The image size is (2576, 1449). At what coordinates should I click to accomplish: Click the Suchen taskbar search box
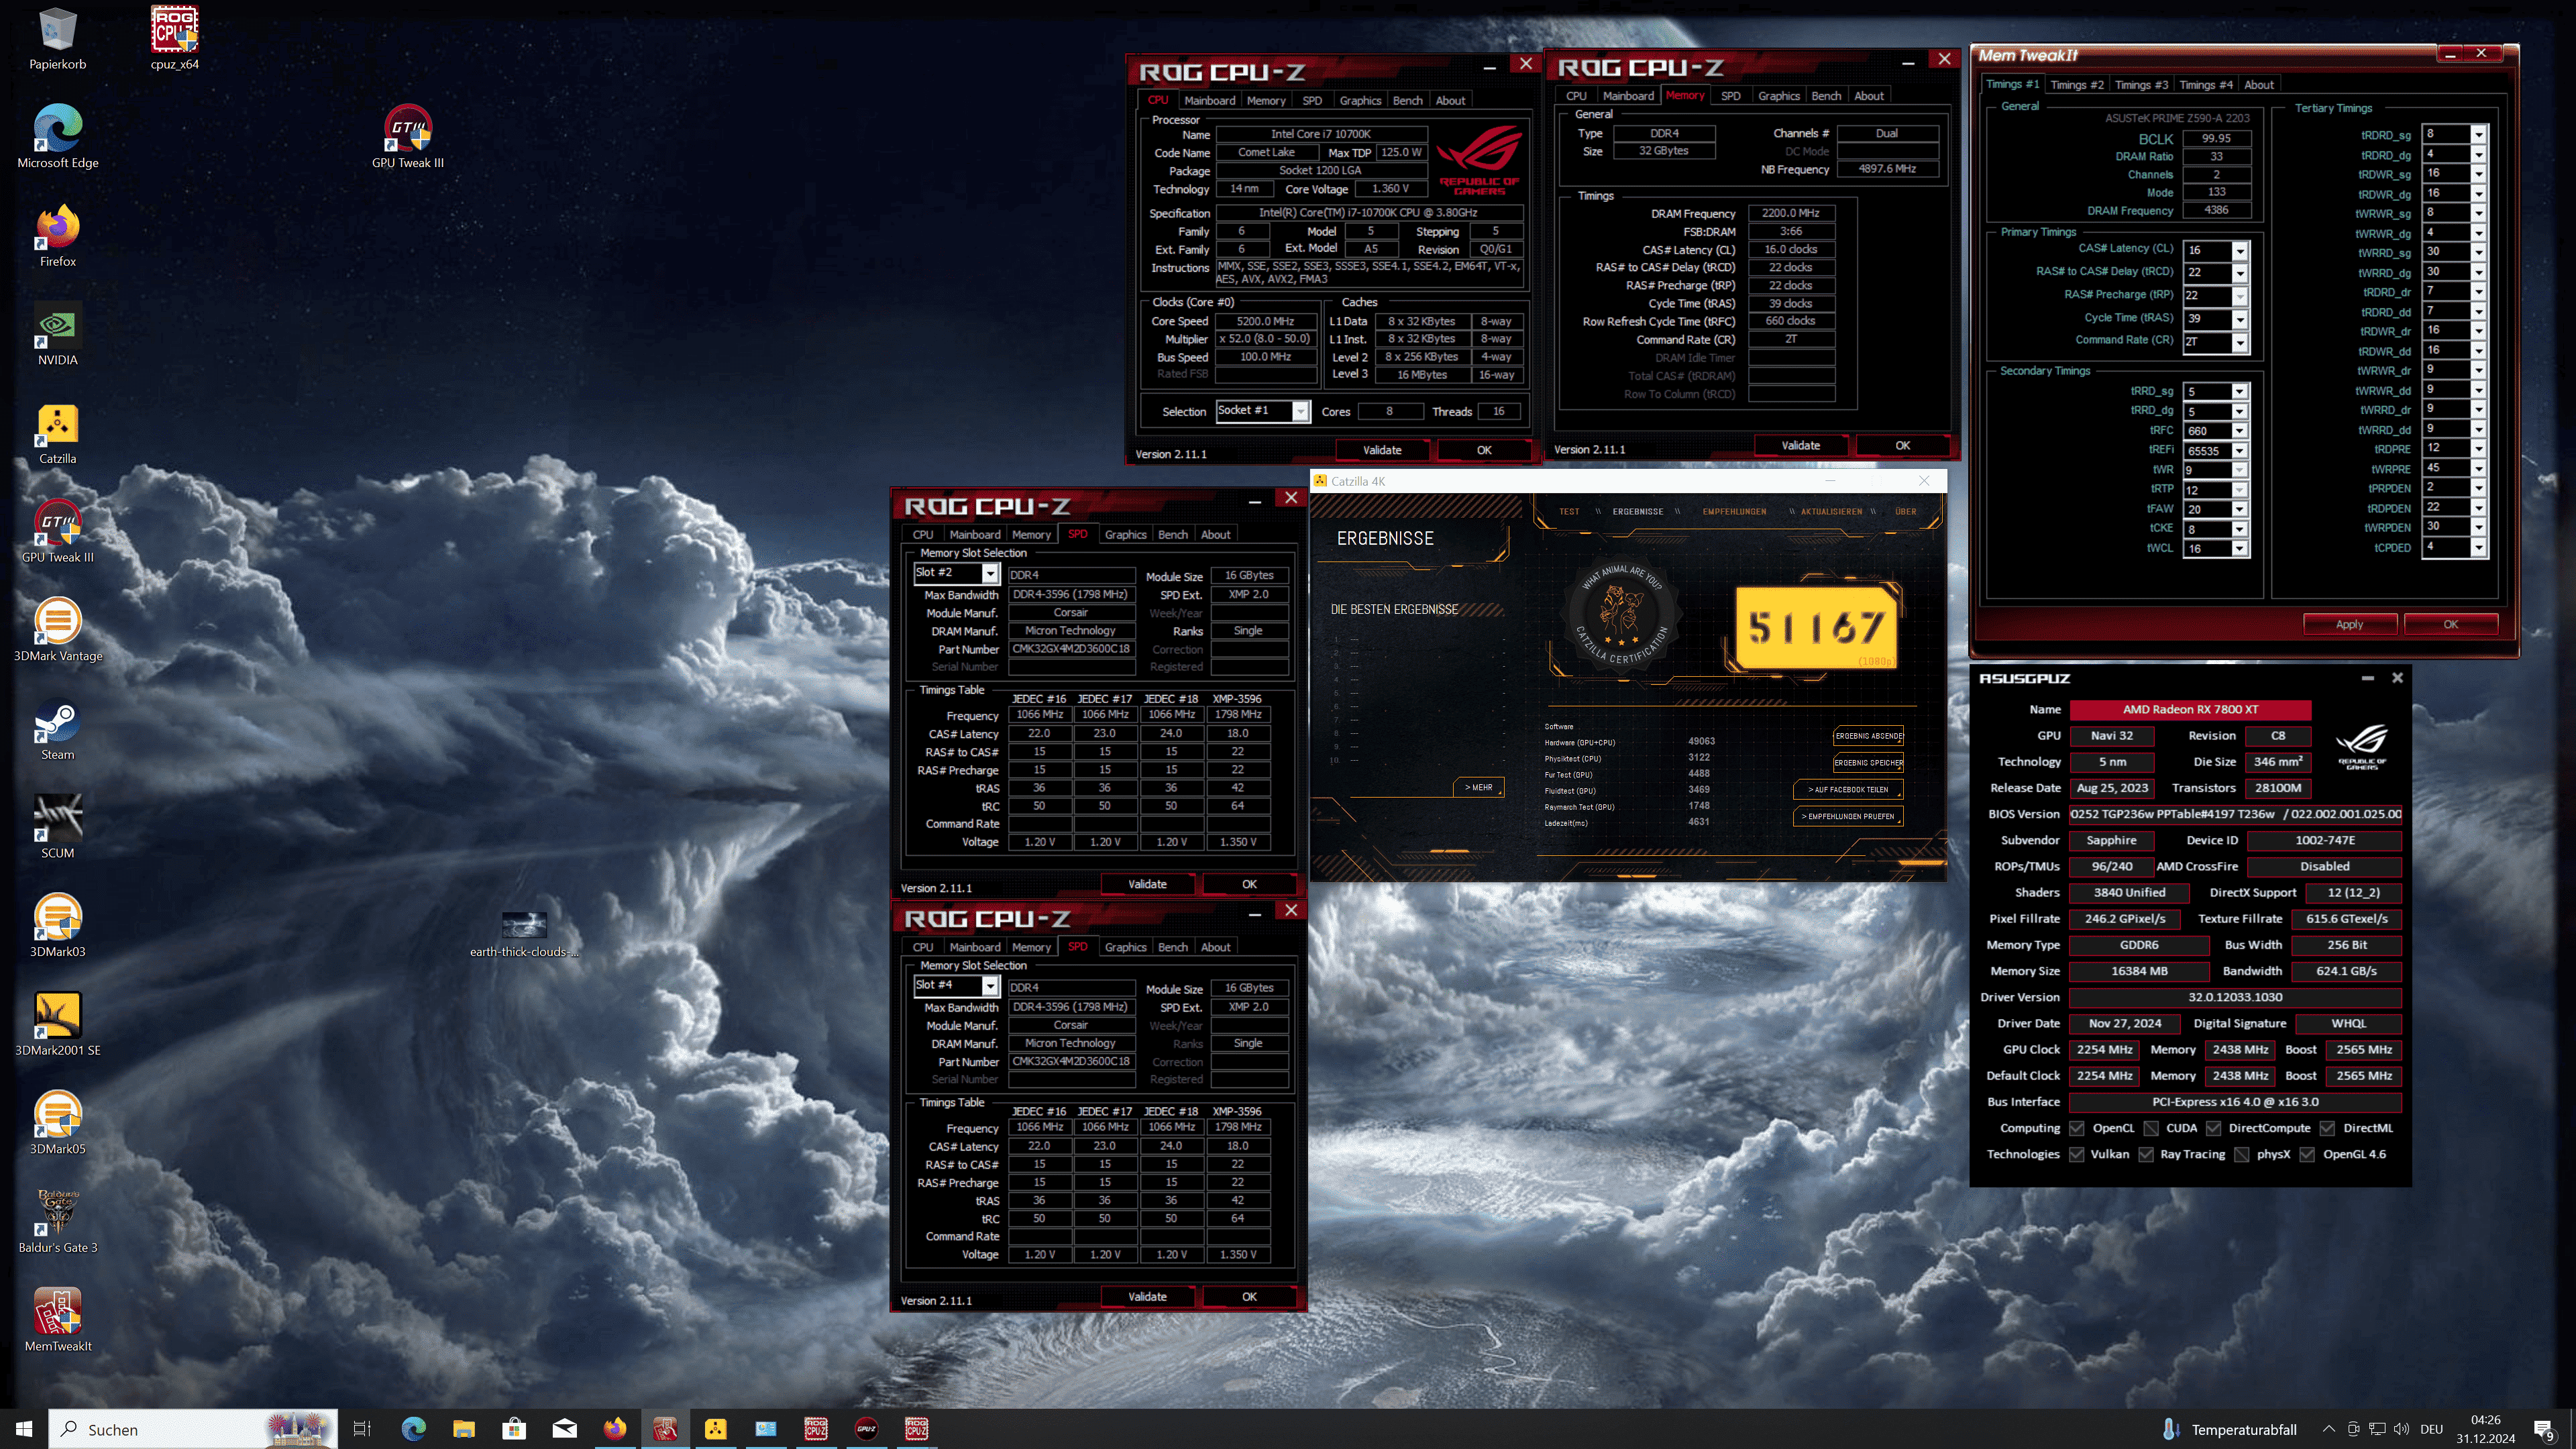tap(192, 1429)
